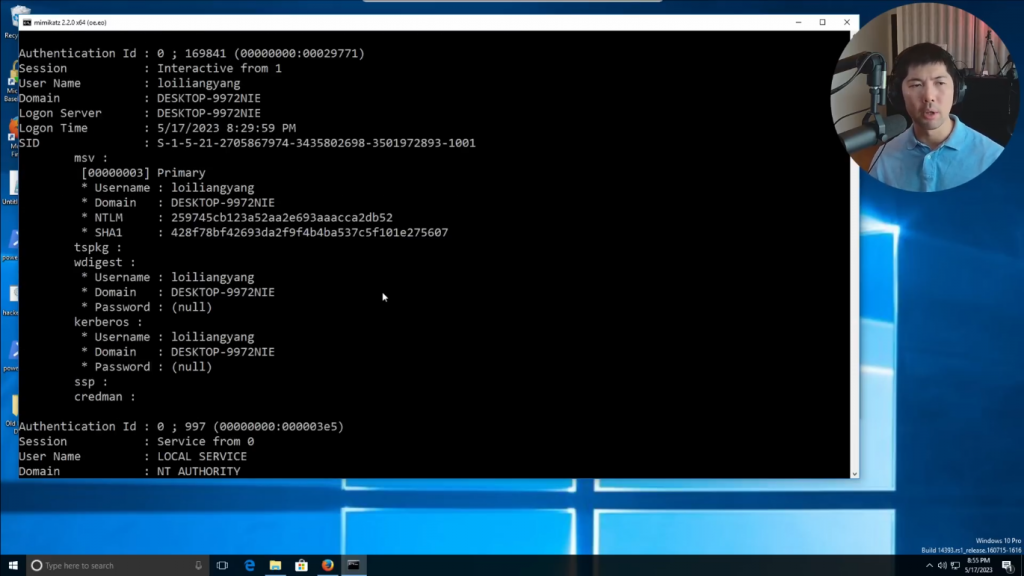This screenshot has height=576, width=1024.
Task: Click the Authentication Id 997 line
Action: [x=181, y=426]
